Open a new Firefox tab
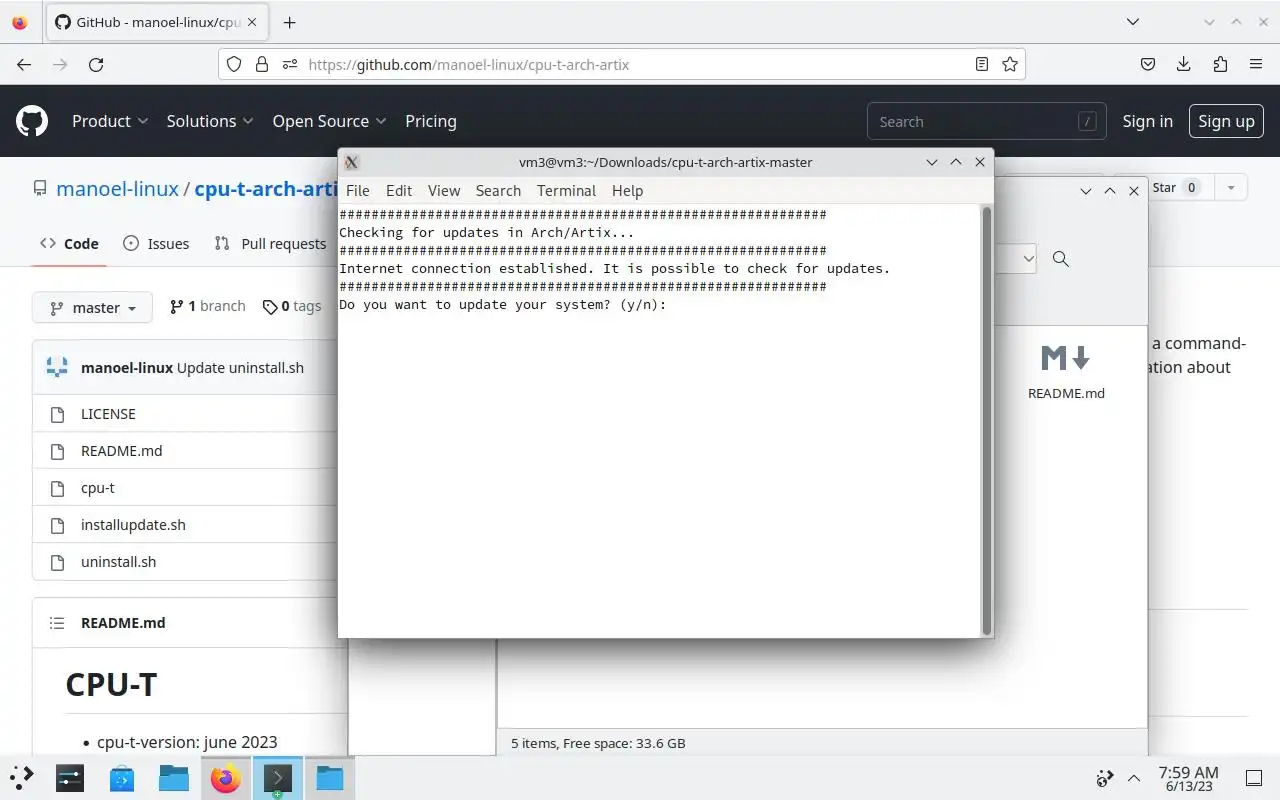This screenshot has height=800, width=1280. pos(289,22)
